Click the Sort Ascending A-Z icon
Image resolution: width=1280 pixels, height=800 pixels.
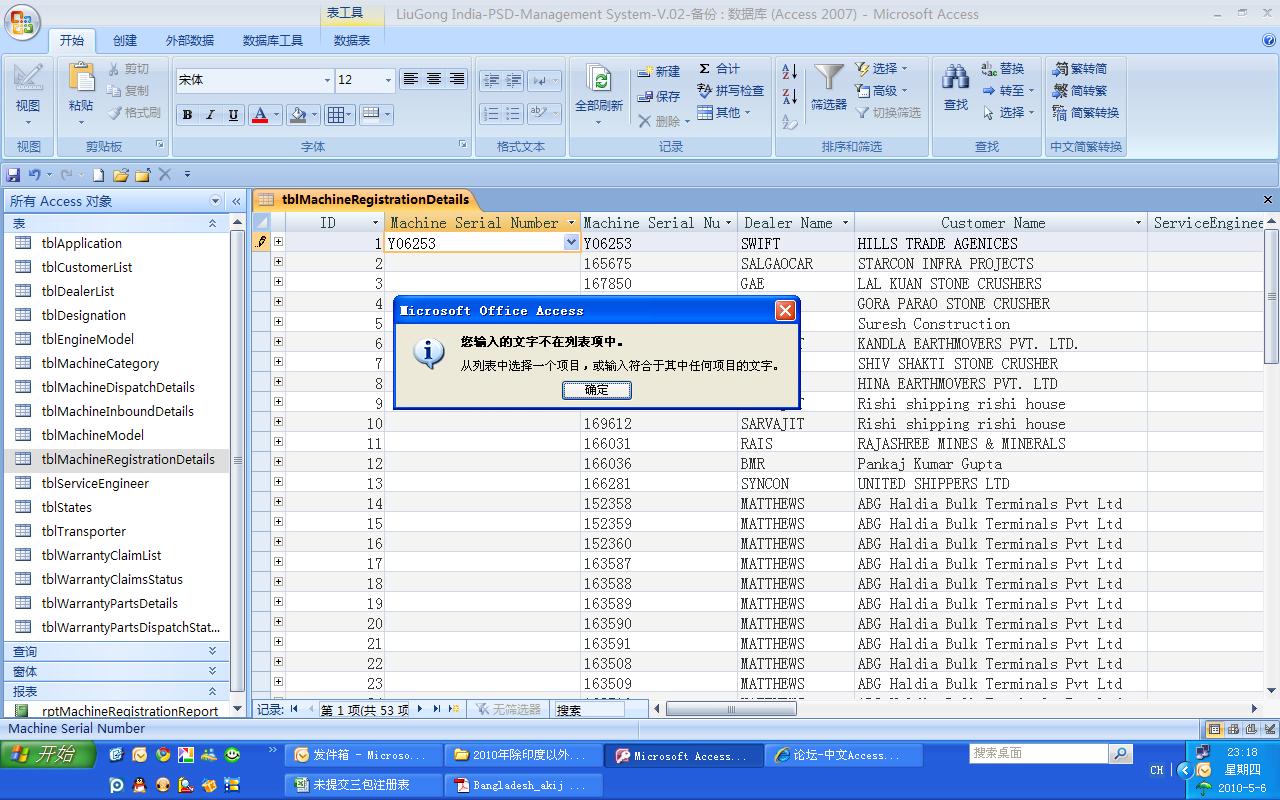(789, 71)
